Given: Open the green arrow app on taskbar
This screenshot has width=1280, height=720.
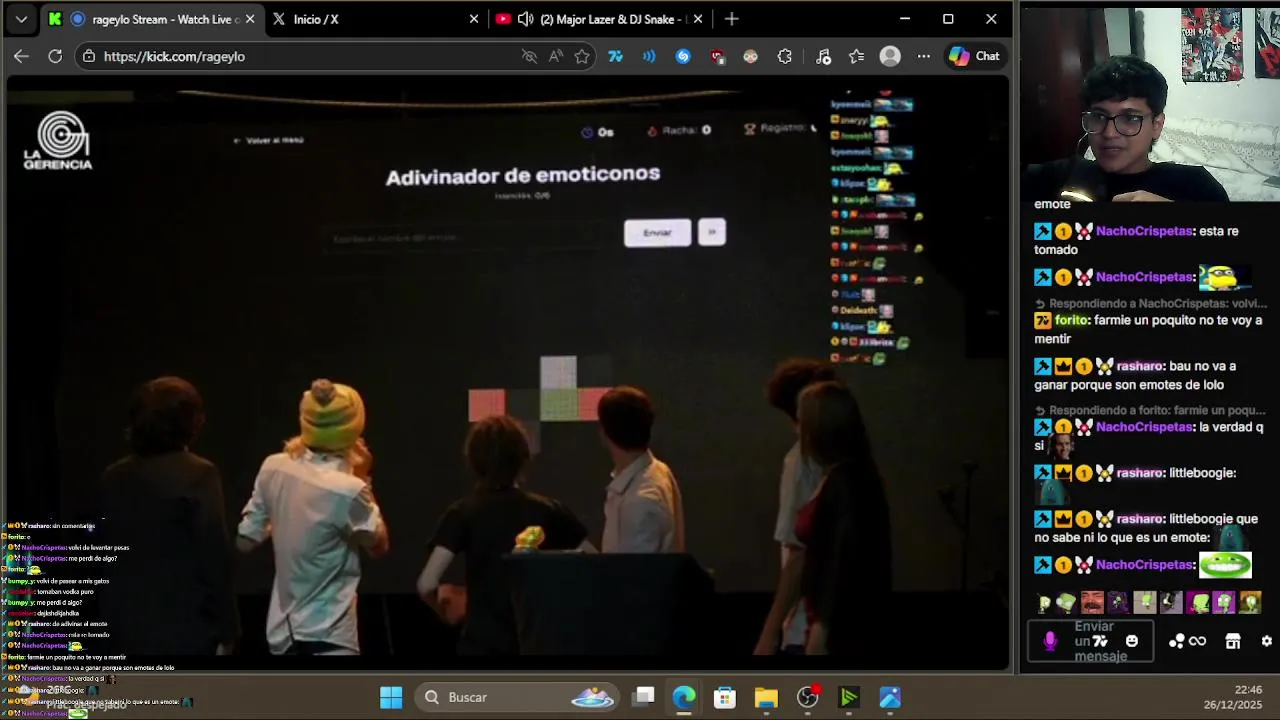Looking at the screenshot, I should coord(849,697).
